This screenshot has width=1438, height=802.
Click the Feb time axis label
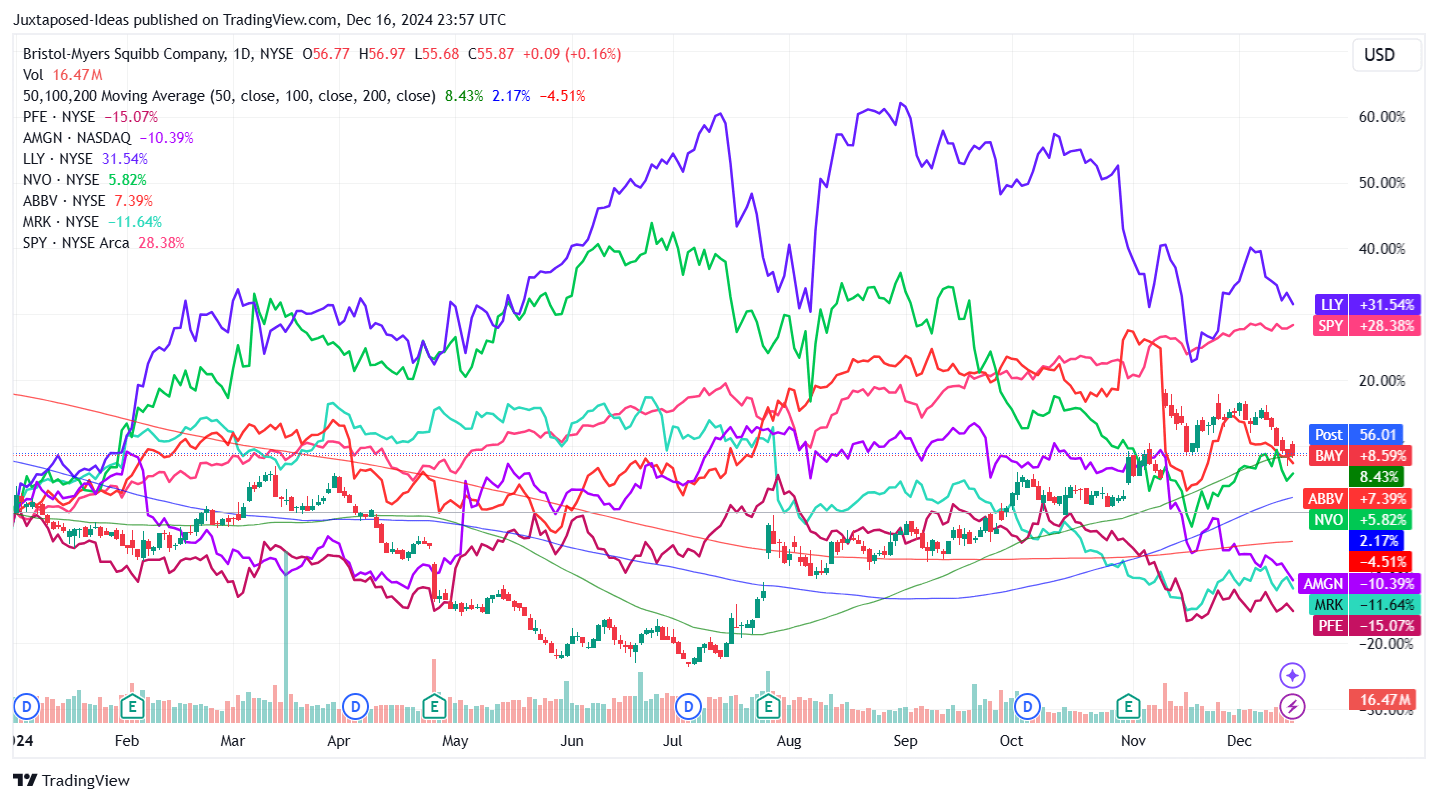(x=126, y=741)
